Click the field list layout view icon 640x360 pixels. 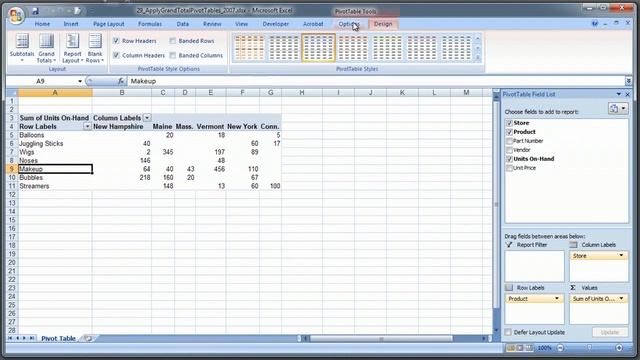pos(613,108)
